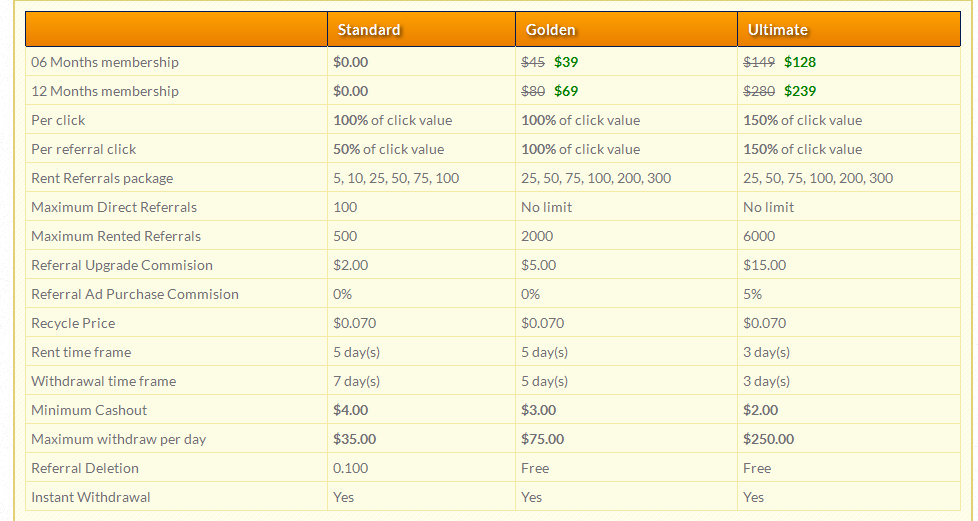Click the Golden column header
The image size is (978, 521).
(551, 30)
